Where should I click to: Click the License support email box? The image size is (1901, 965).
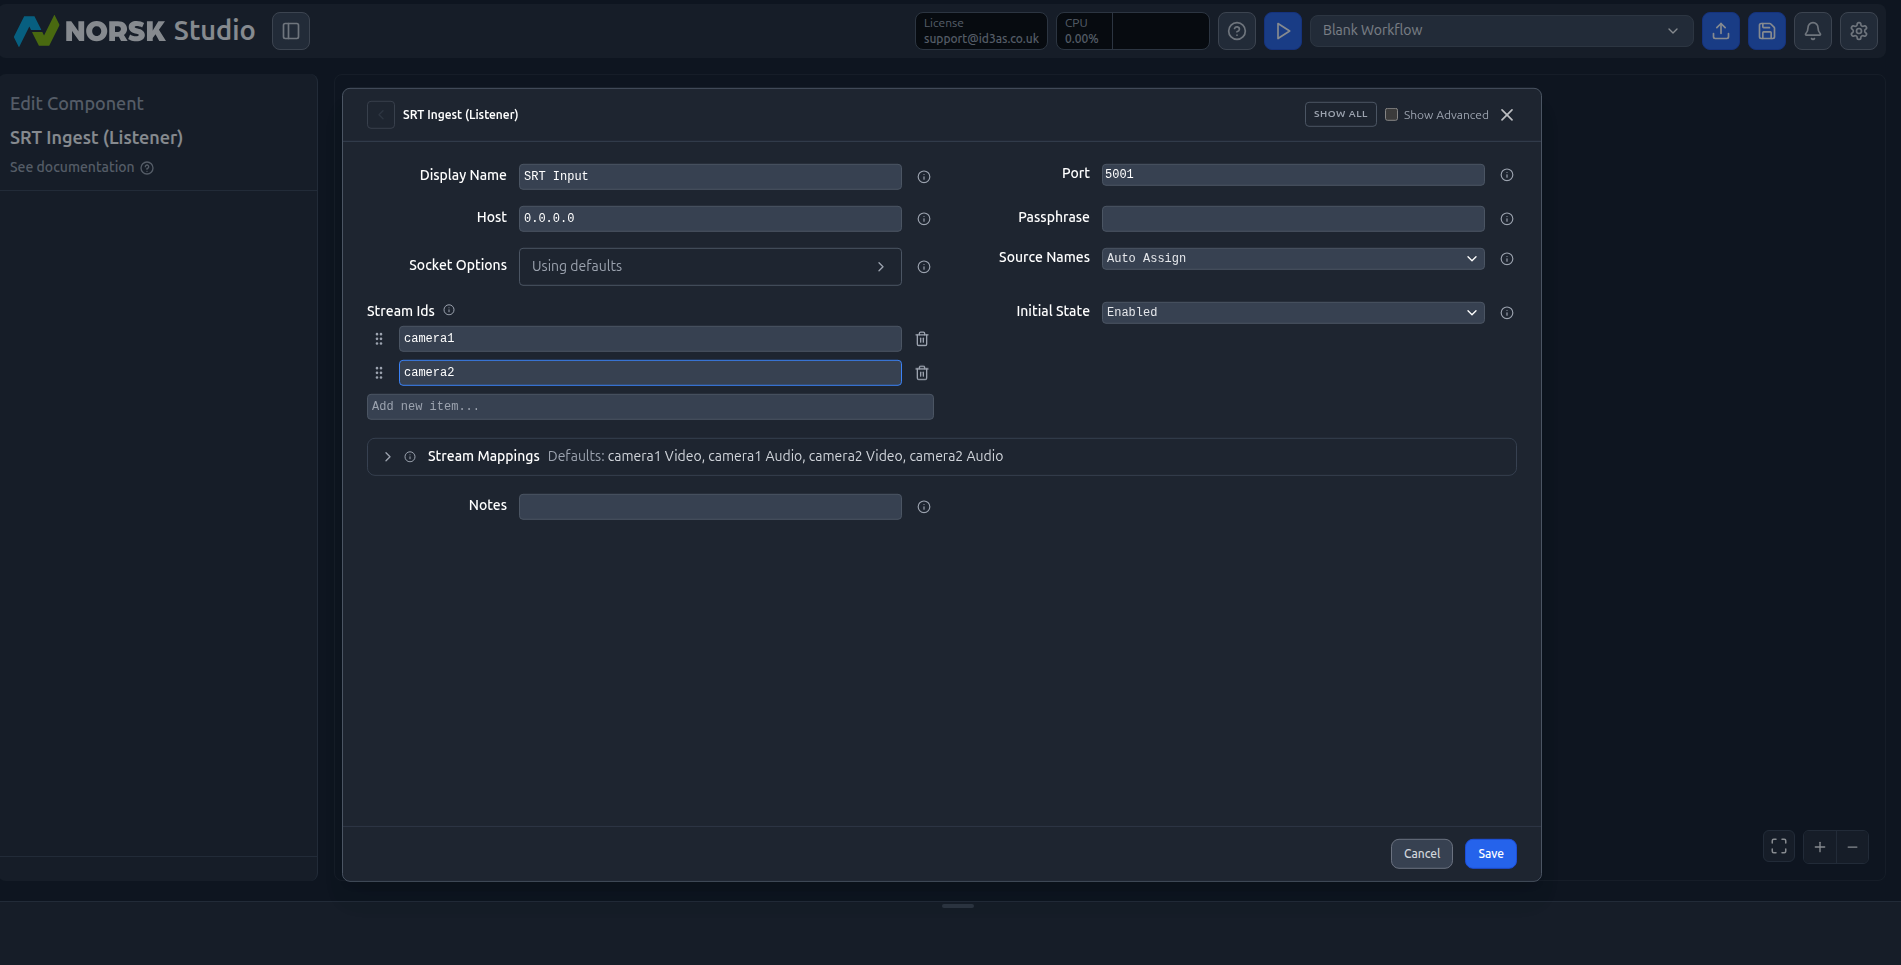click(x=981, y=31)
